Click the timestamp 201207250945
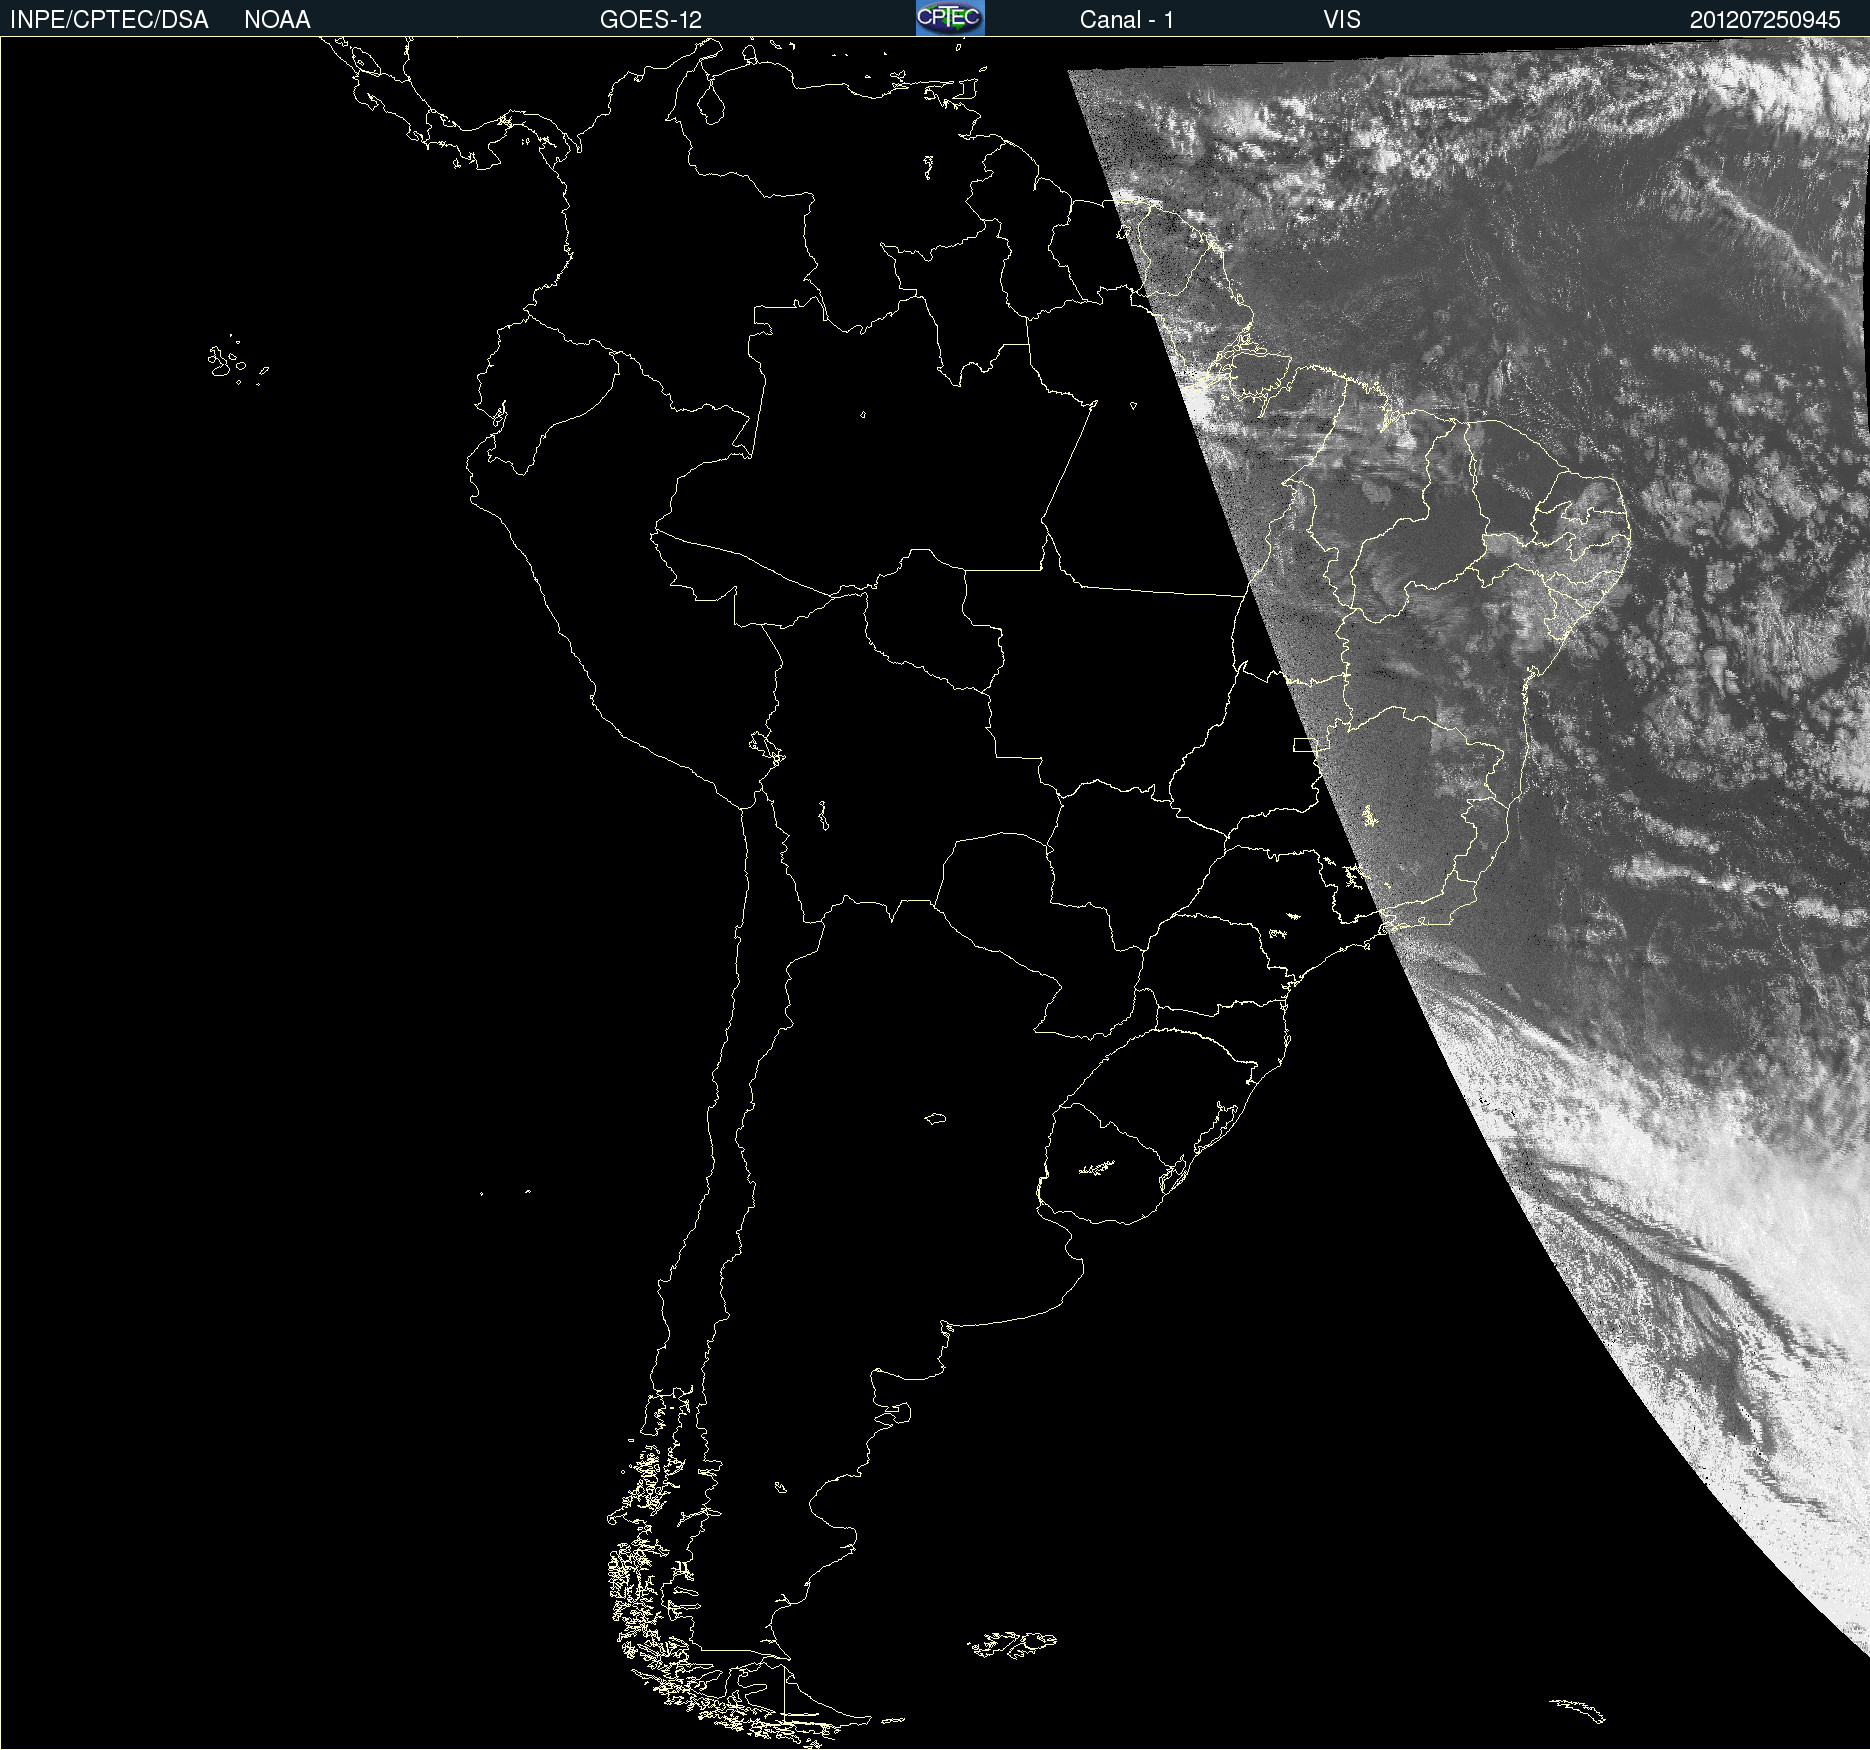This screenshot has width=1870, height=1750. pos(1765,20)
